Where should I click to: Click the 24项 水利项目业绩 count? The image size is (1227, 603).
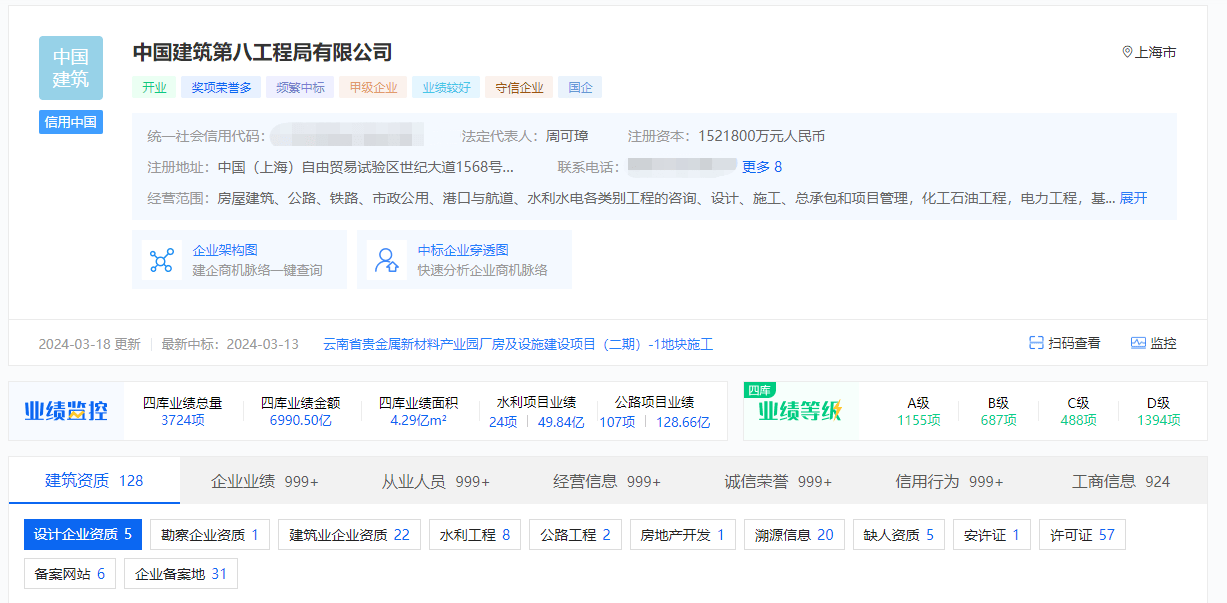[x=503, y=422]
